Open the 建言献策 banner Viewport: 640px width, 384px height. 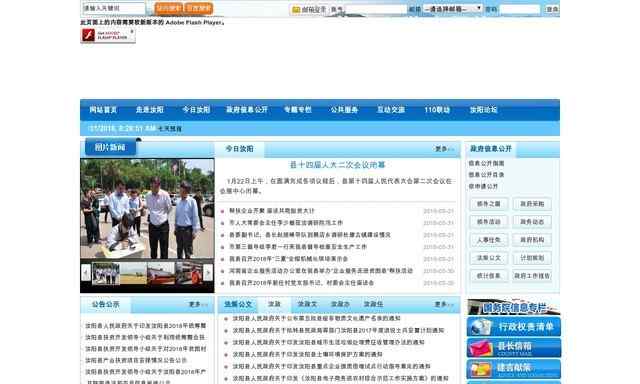coord(513,369)
